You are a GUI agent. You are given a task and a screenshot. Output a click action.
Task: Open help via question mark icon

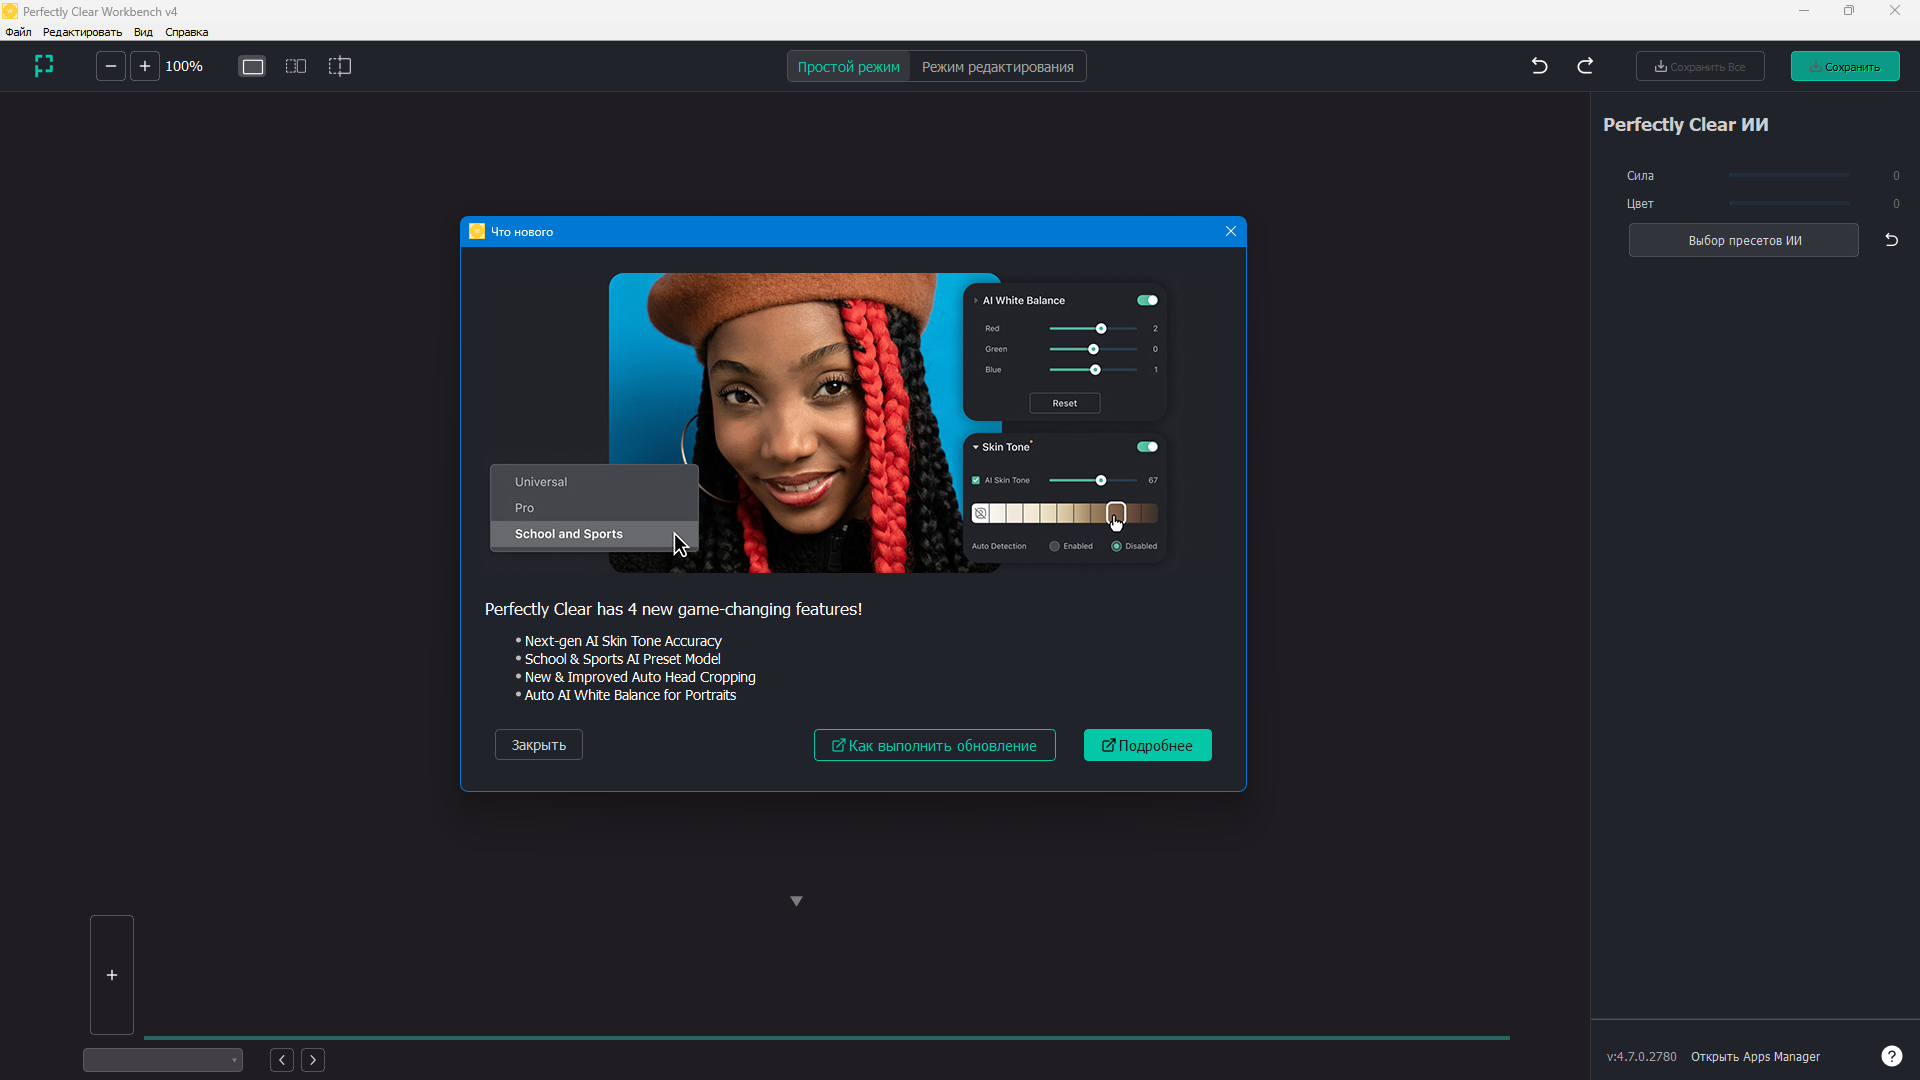point(1891,1056)
